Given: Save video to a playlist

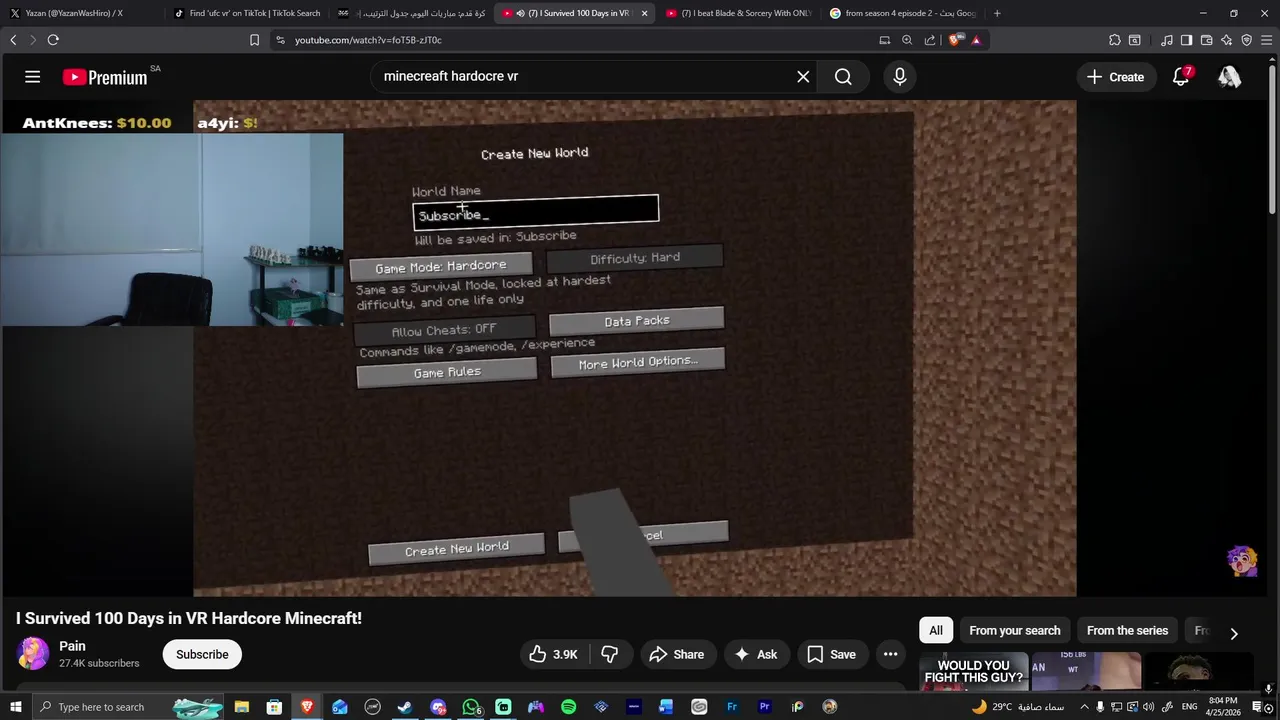Looking at the screenshot, I should coord(831,654).
